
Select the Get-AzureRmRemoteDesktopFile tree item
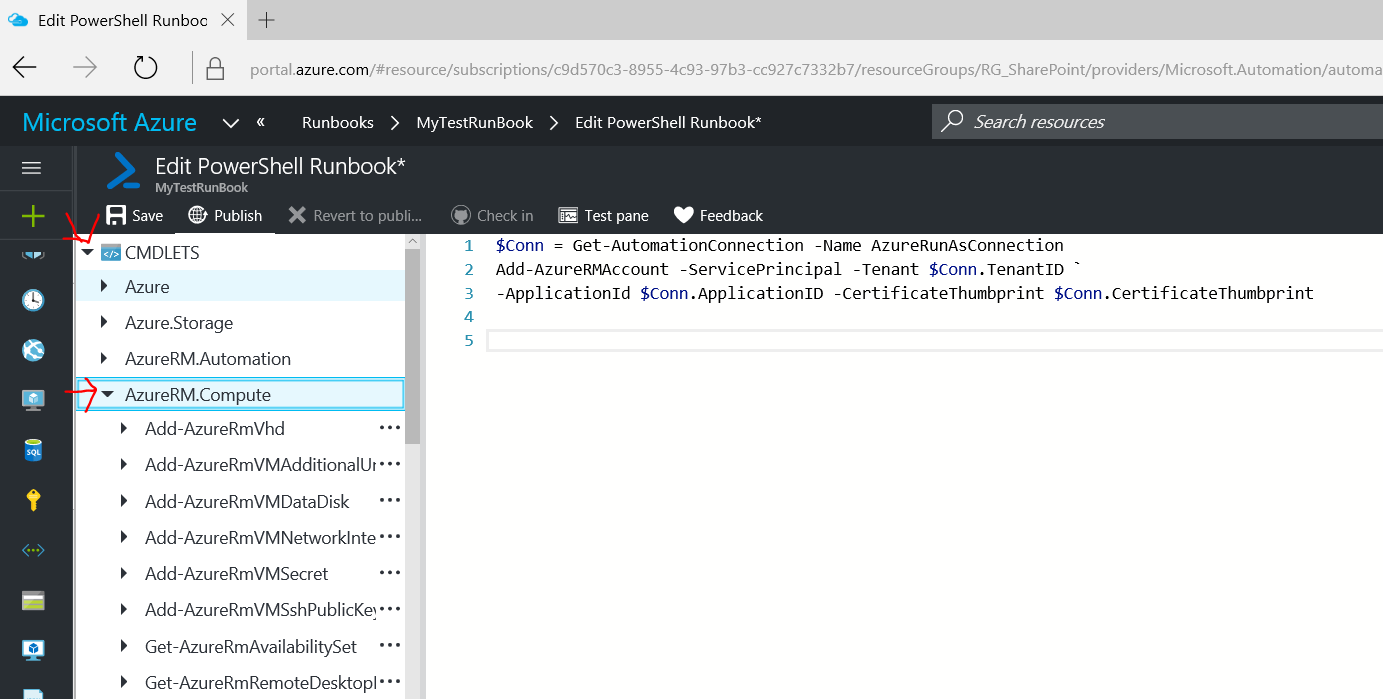click(260, 683)
